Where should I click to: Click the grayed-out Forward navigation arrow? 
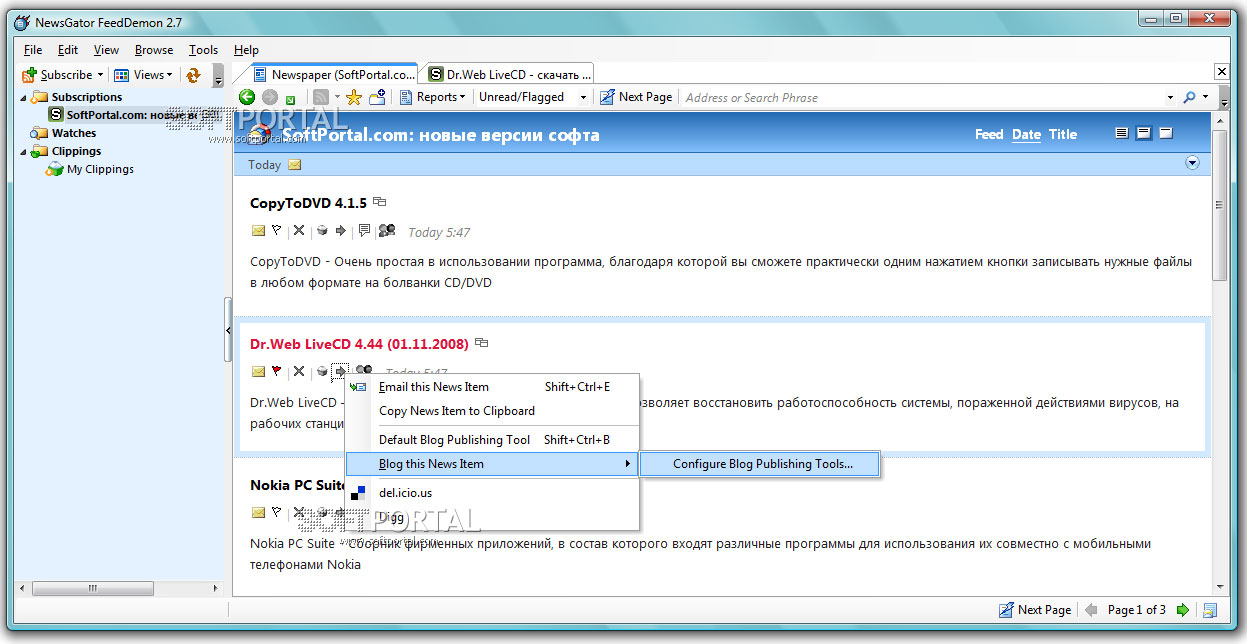(270, 97)
